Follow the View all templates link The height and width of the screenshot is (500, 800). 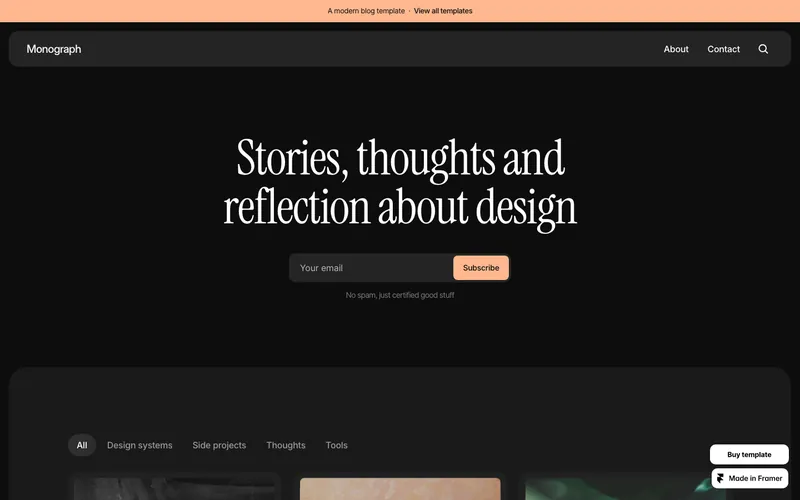443,11
